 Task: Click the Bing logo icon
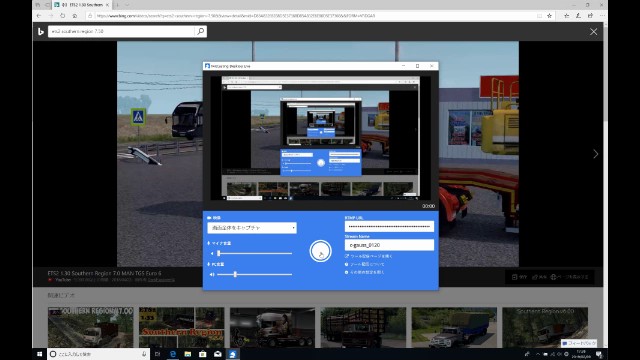click(41, 31)
